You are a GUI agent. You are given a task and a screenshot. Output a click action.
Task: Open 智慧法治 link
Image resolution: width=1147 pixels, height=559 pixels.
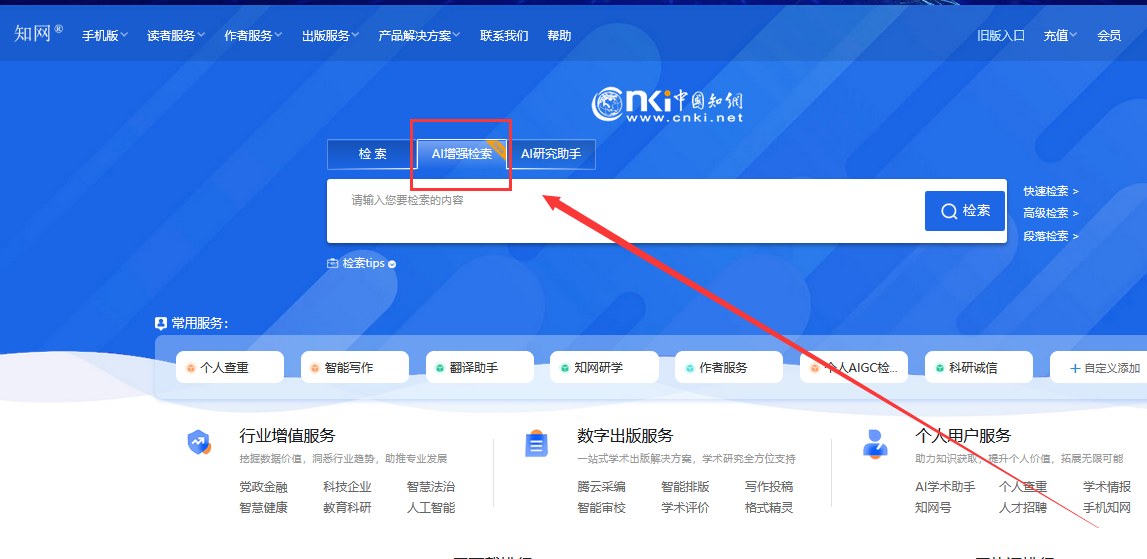click(x=431, y=487)
